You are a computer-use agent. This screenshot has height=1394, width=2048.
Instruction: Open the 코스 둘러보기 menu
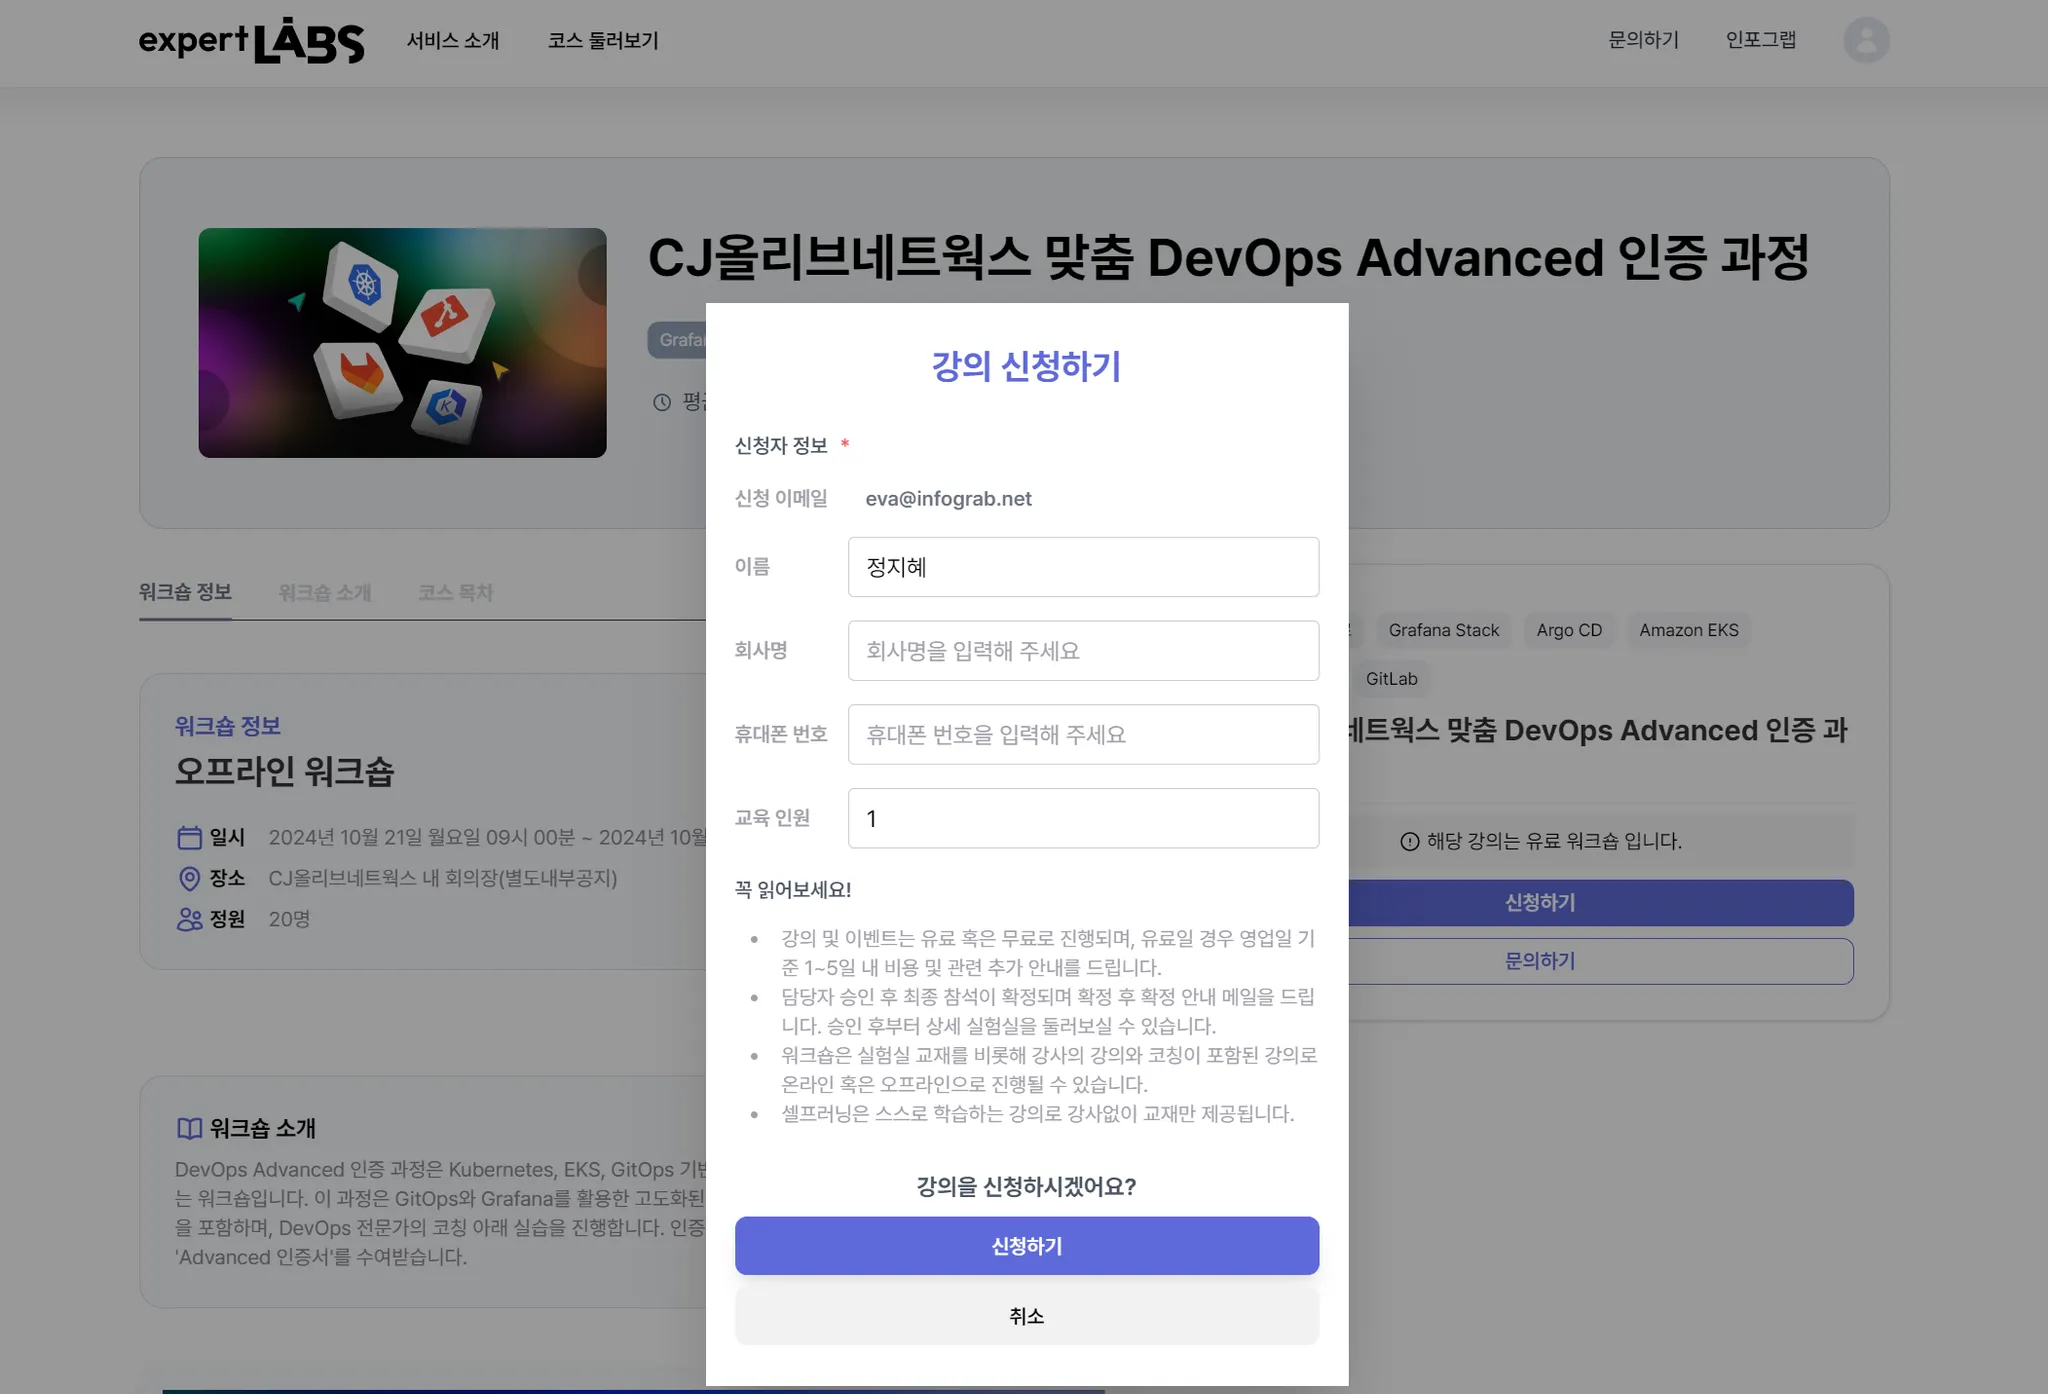point(603,41)
